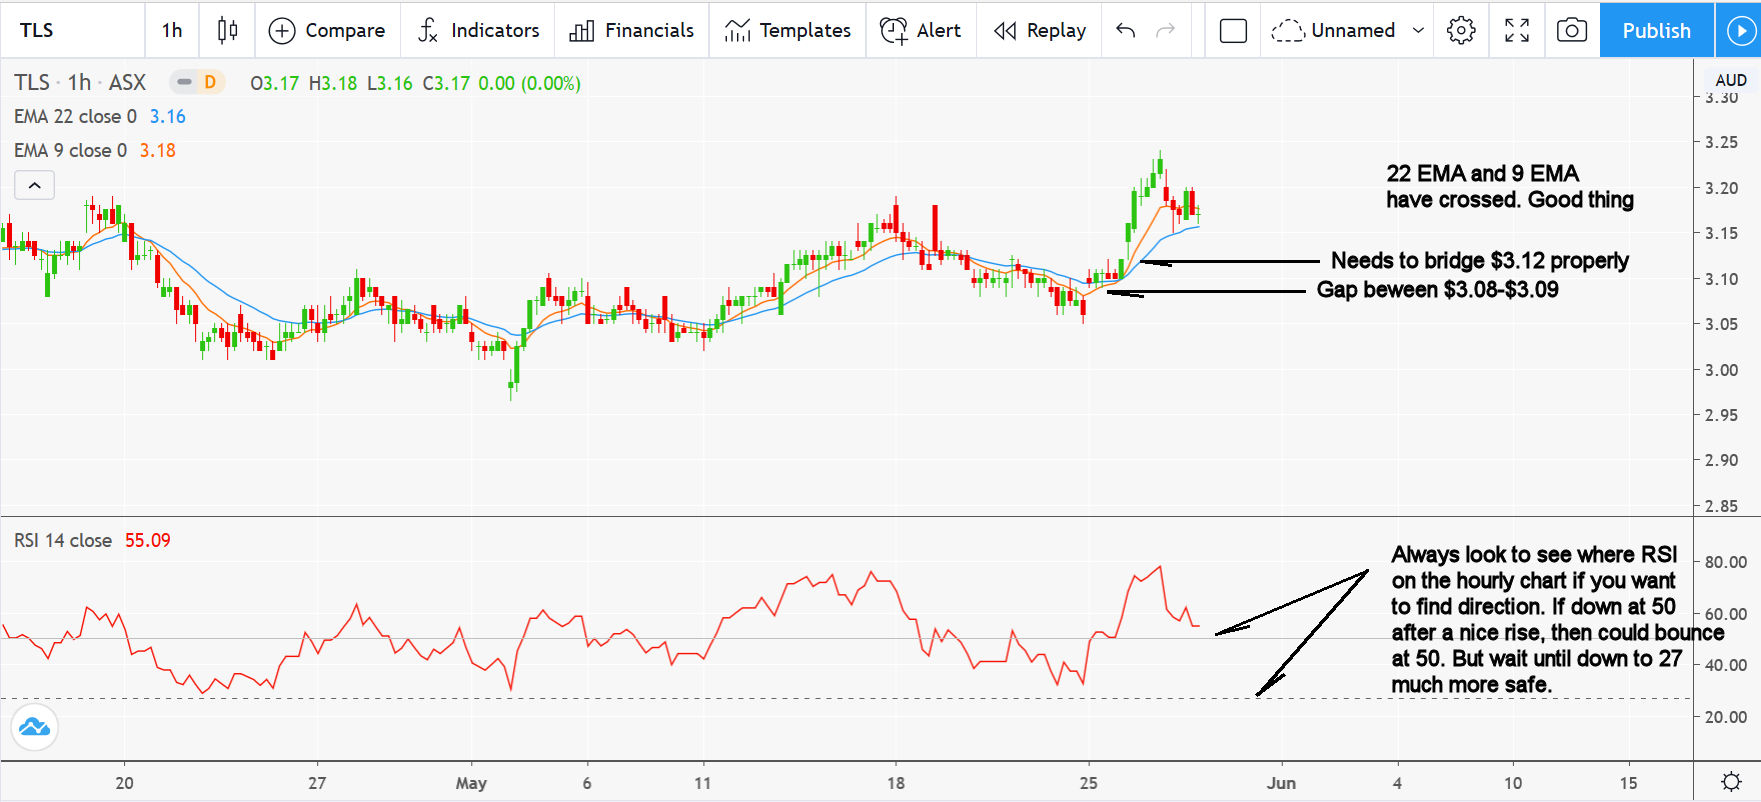Open time axis settings gear at bottom right
This screenshot has height=802, width=1761.
1731,781
